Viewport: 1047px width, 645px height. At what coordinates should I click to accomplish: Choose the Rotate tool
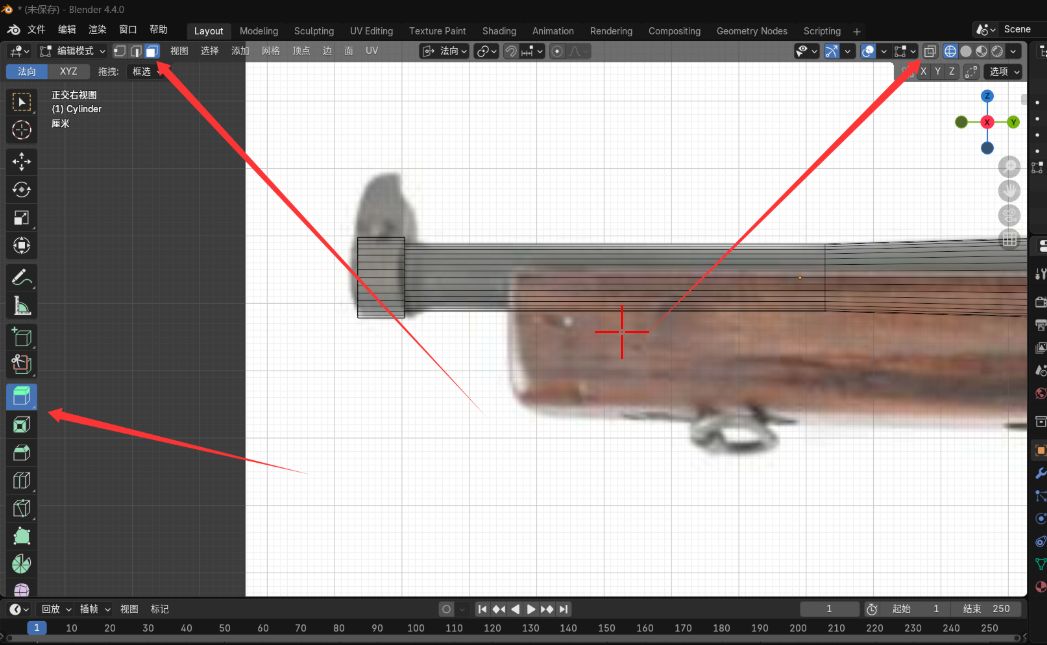coord(21,190)
